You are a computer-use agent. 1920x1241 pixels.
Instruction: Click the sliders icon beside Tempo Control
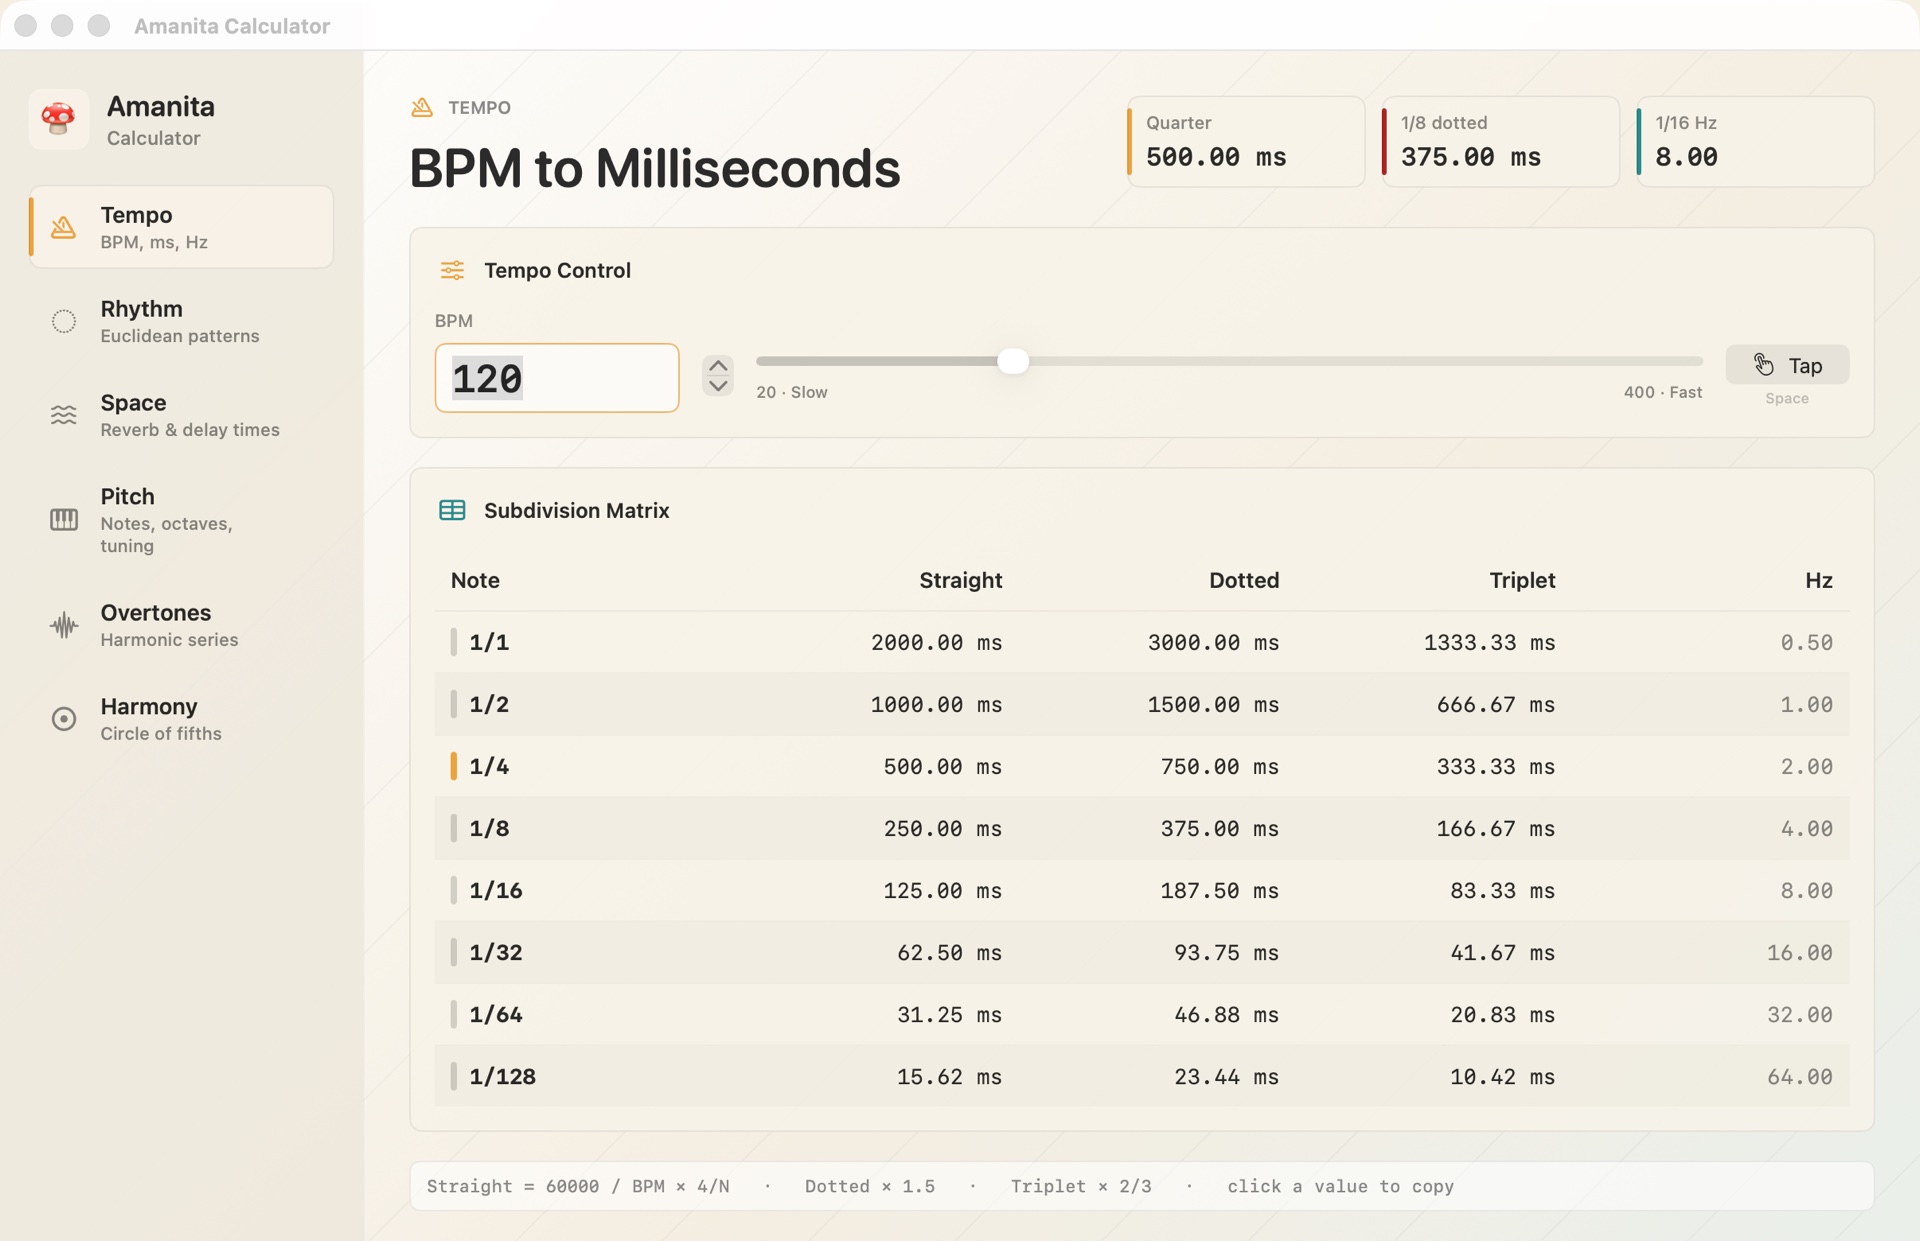[x=452, y=270]
